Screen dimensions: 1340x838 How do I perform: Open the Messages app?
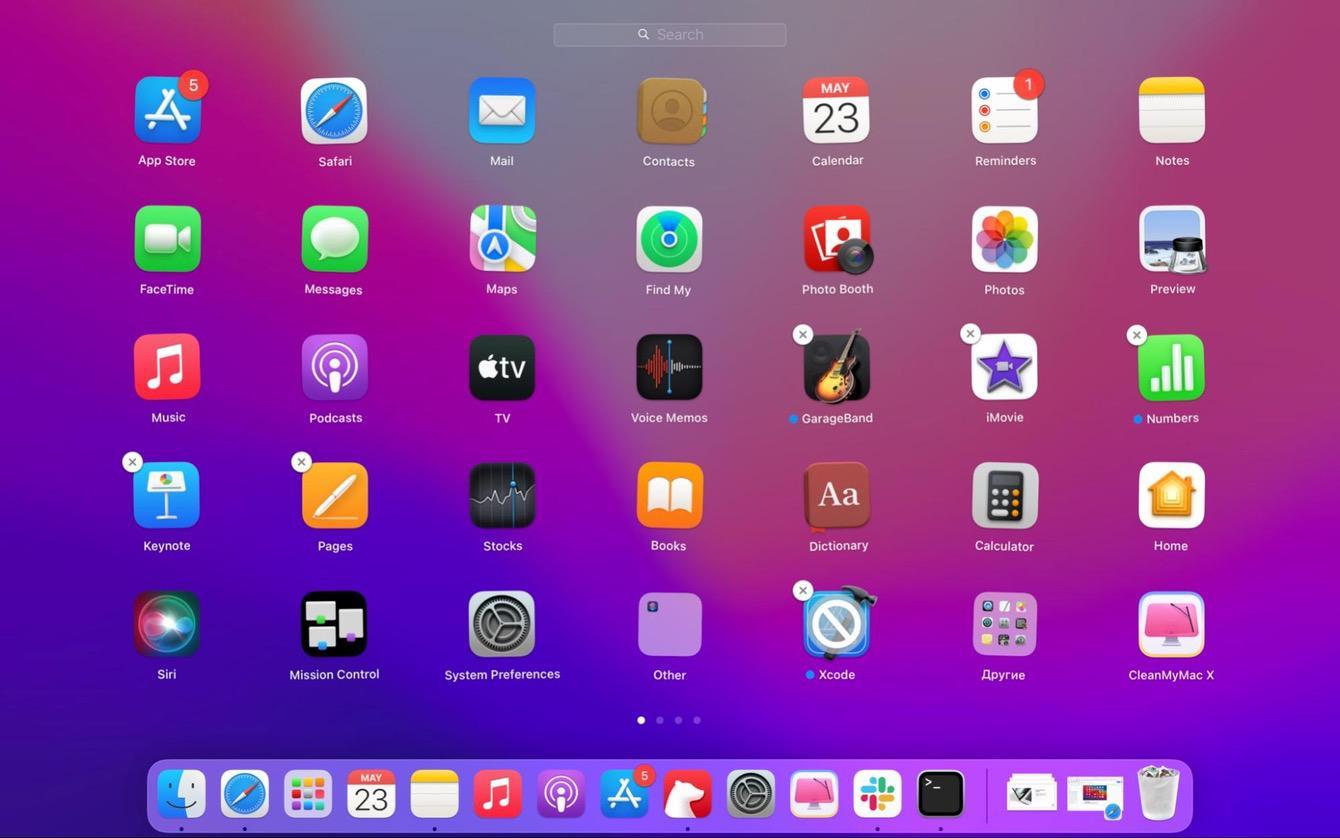pyautogui.click(x=334, y=239)
